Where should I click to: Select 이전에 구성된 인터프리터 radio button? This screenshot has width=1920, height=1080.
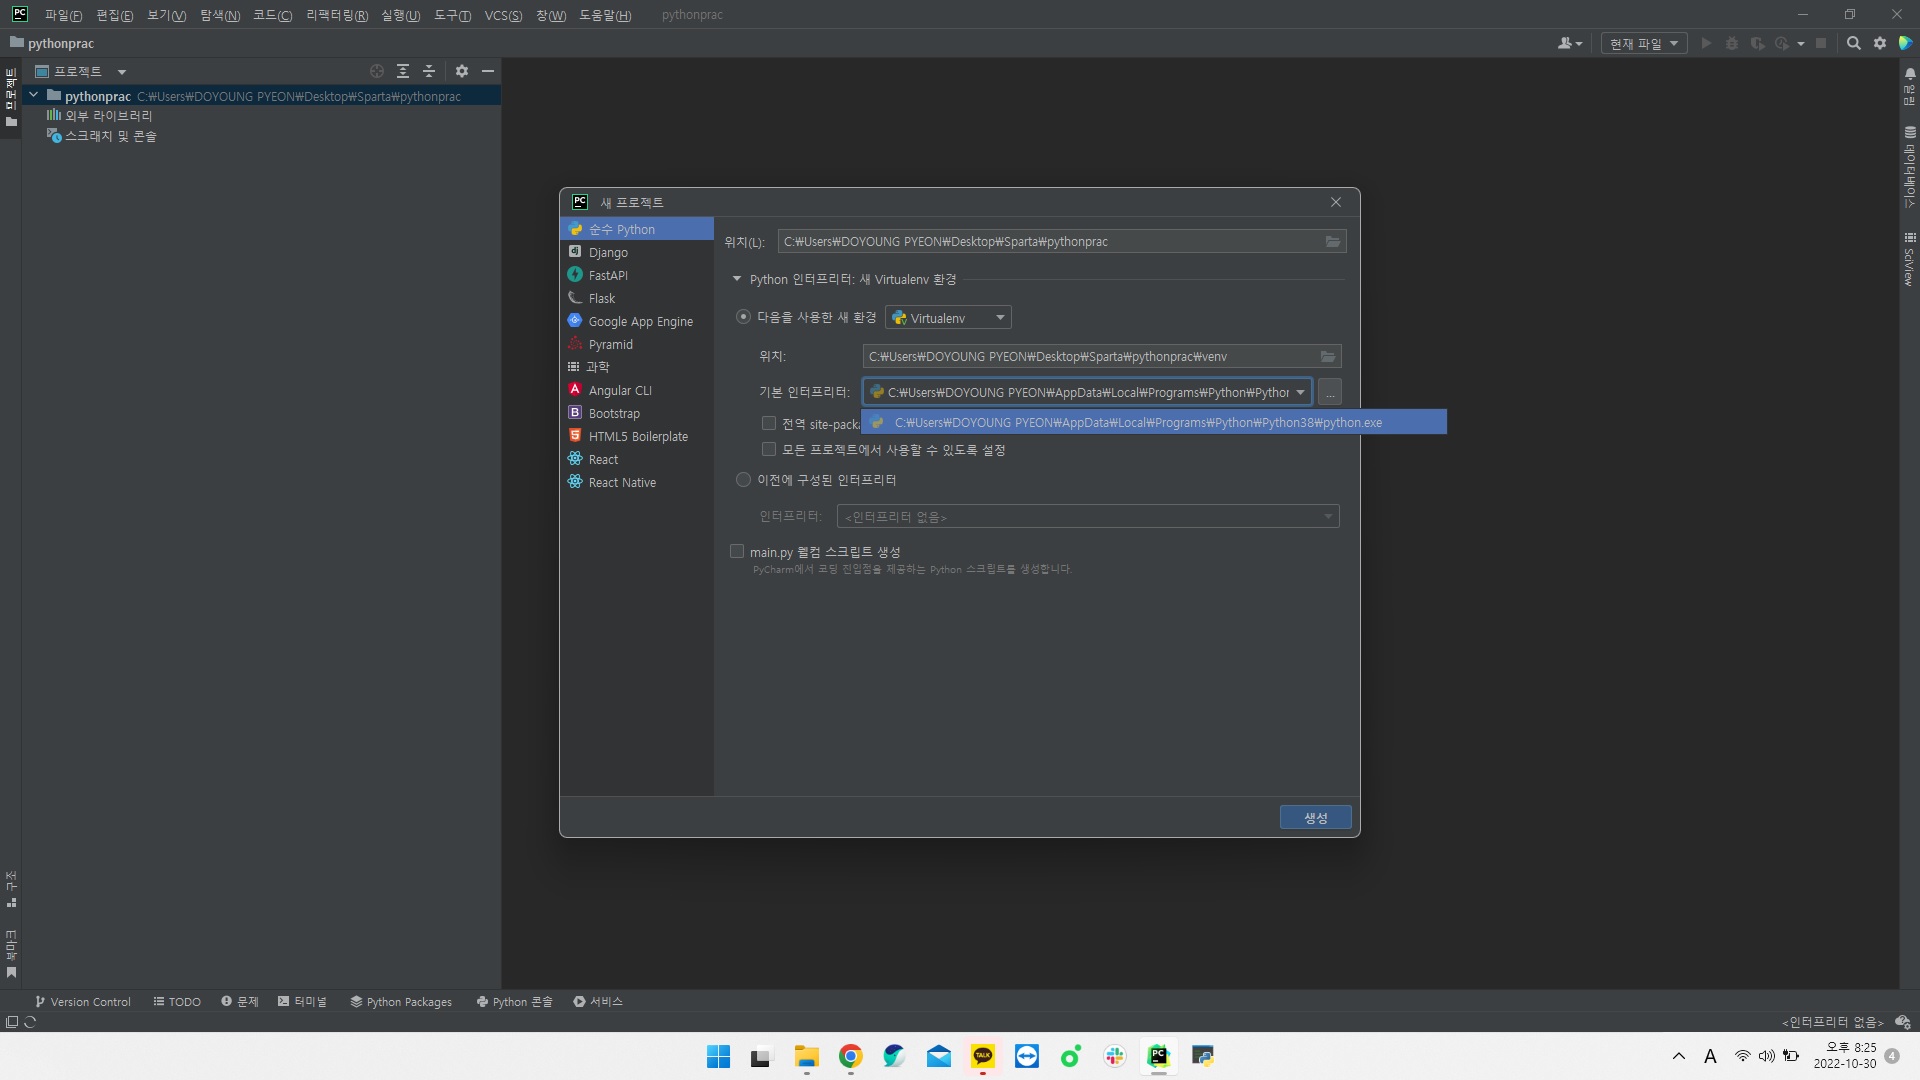[x=743, y=480]
